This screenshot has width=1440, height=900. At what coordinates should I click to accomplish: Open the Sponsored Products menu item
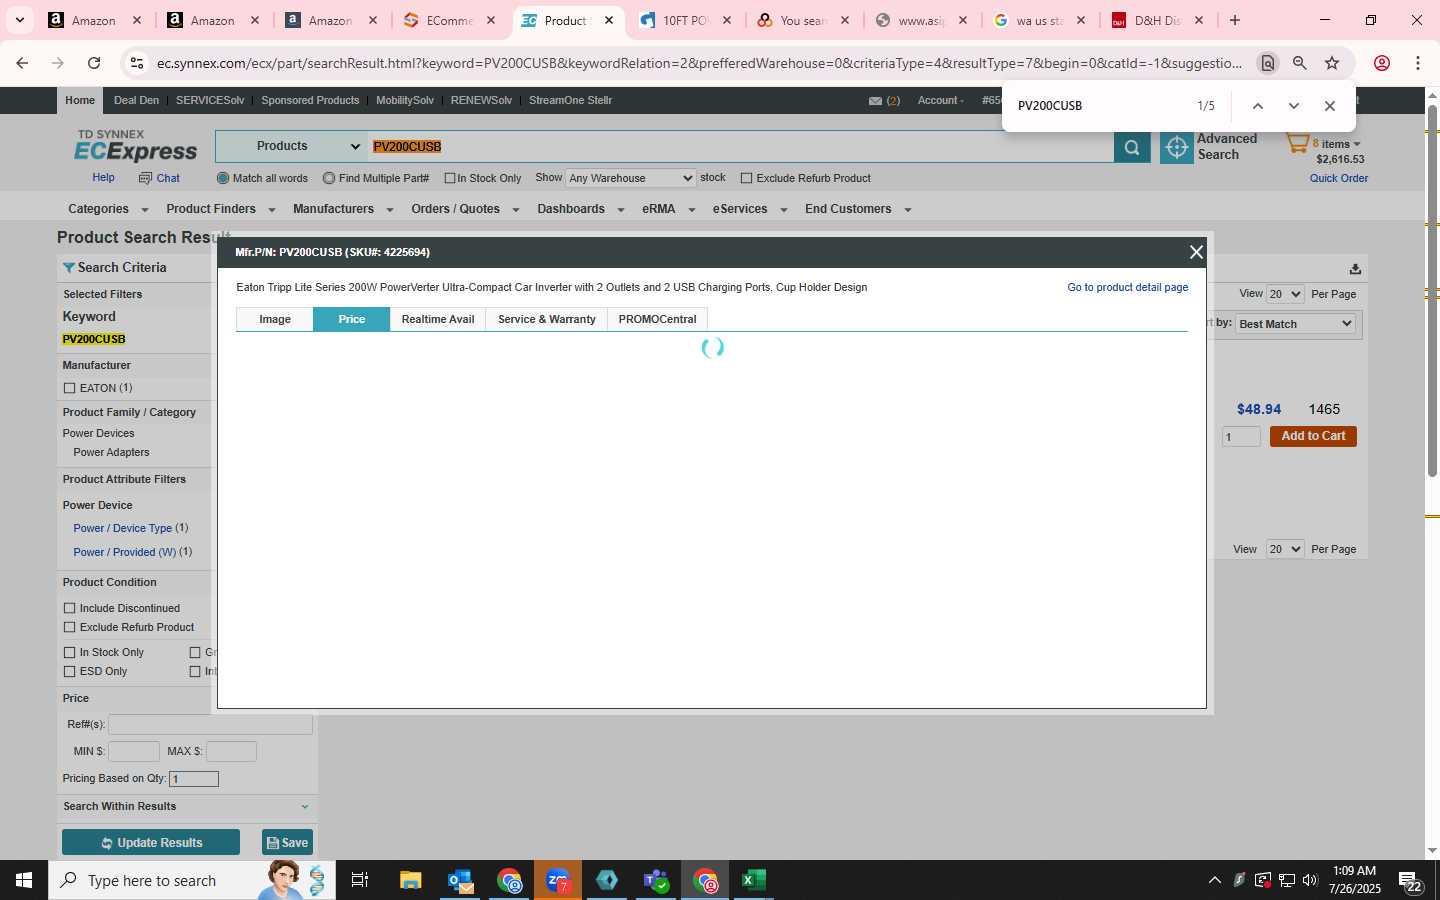point(310,100)
